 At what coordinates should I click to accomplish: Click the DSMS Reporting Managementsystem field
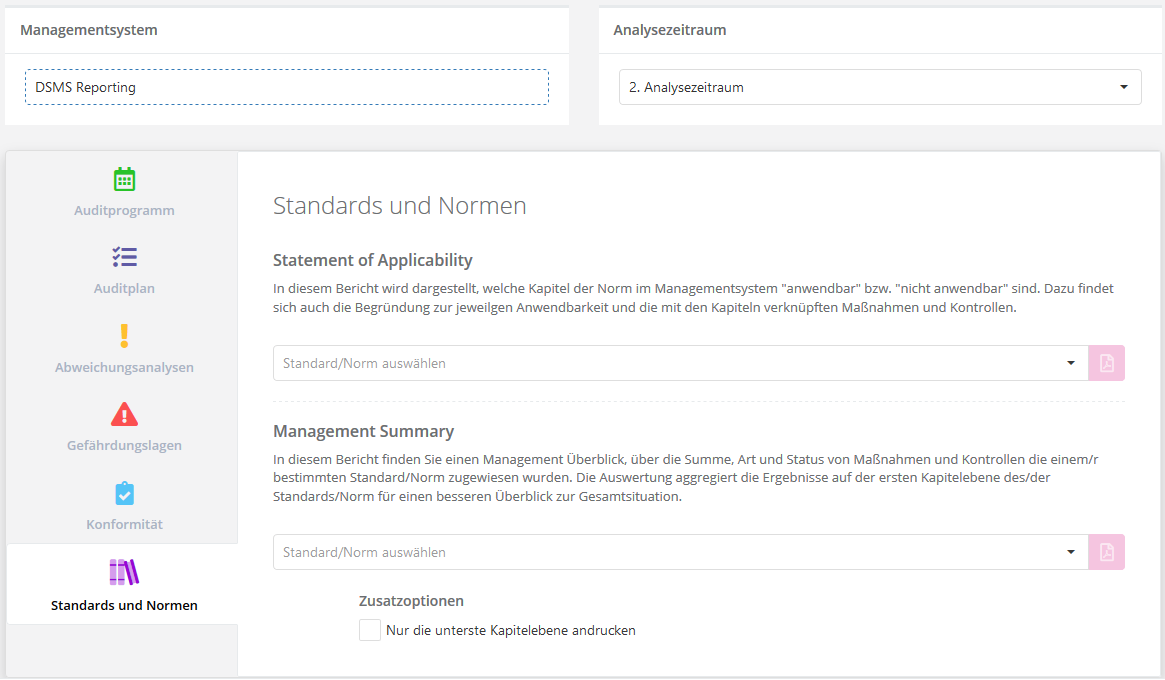click(x=286, y=87)
